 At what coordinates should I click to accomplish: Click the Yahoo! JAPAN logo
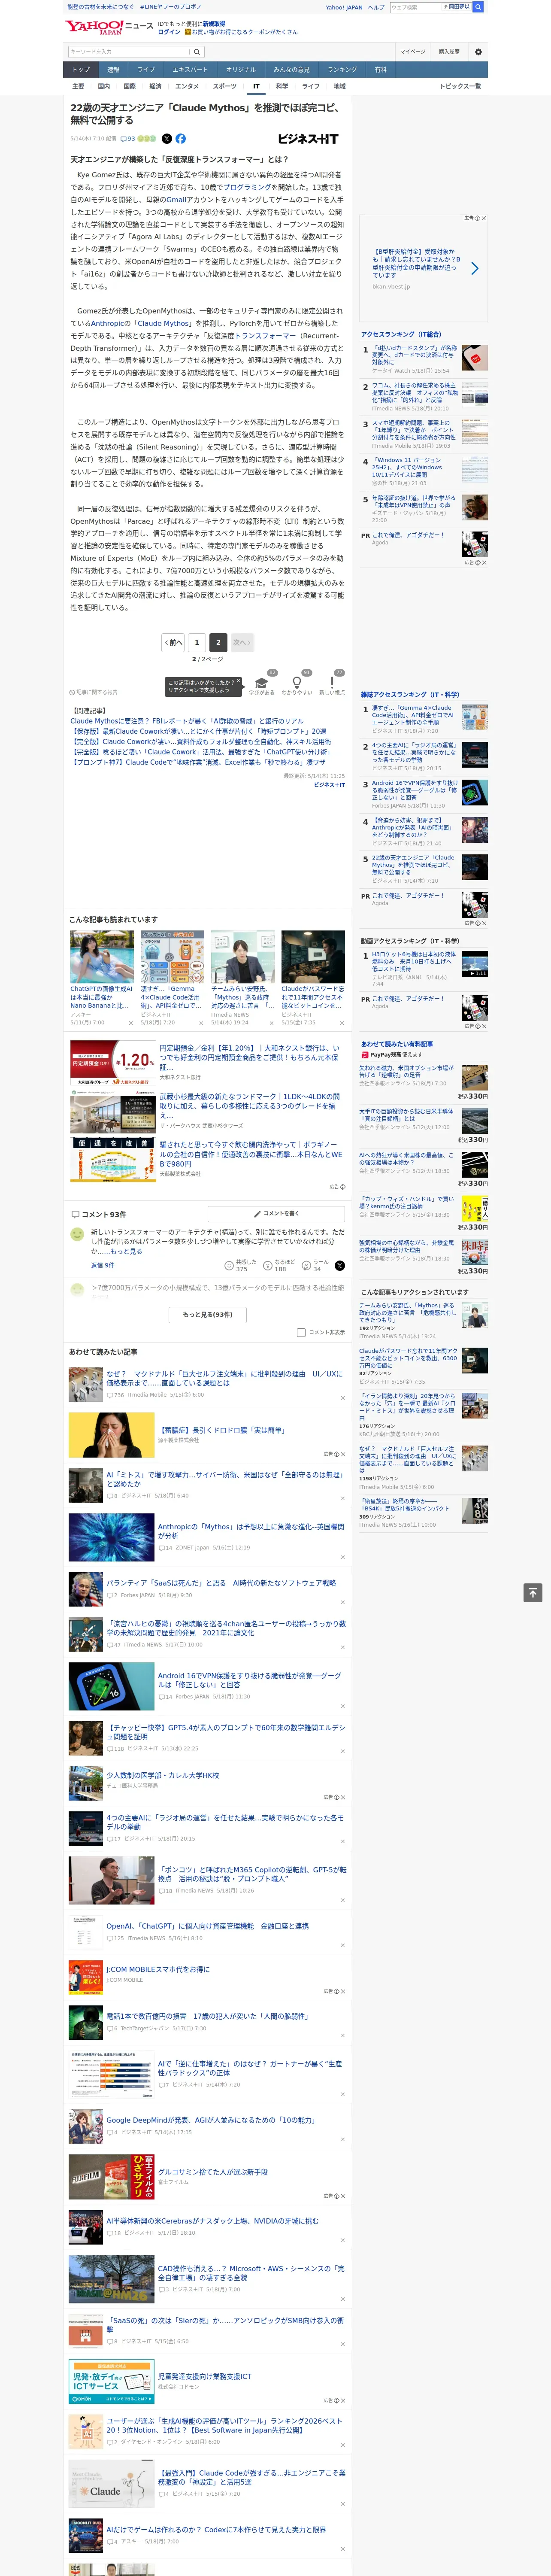95,27
